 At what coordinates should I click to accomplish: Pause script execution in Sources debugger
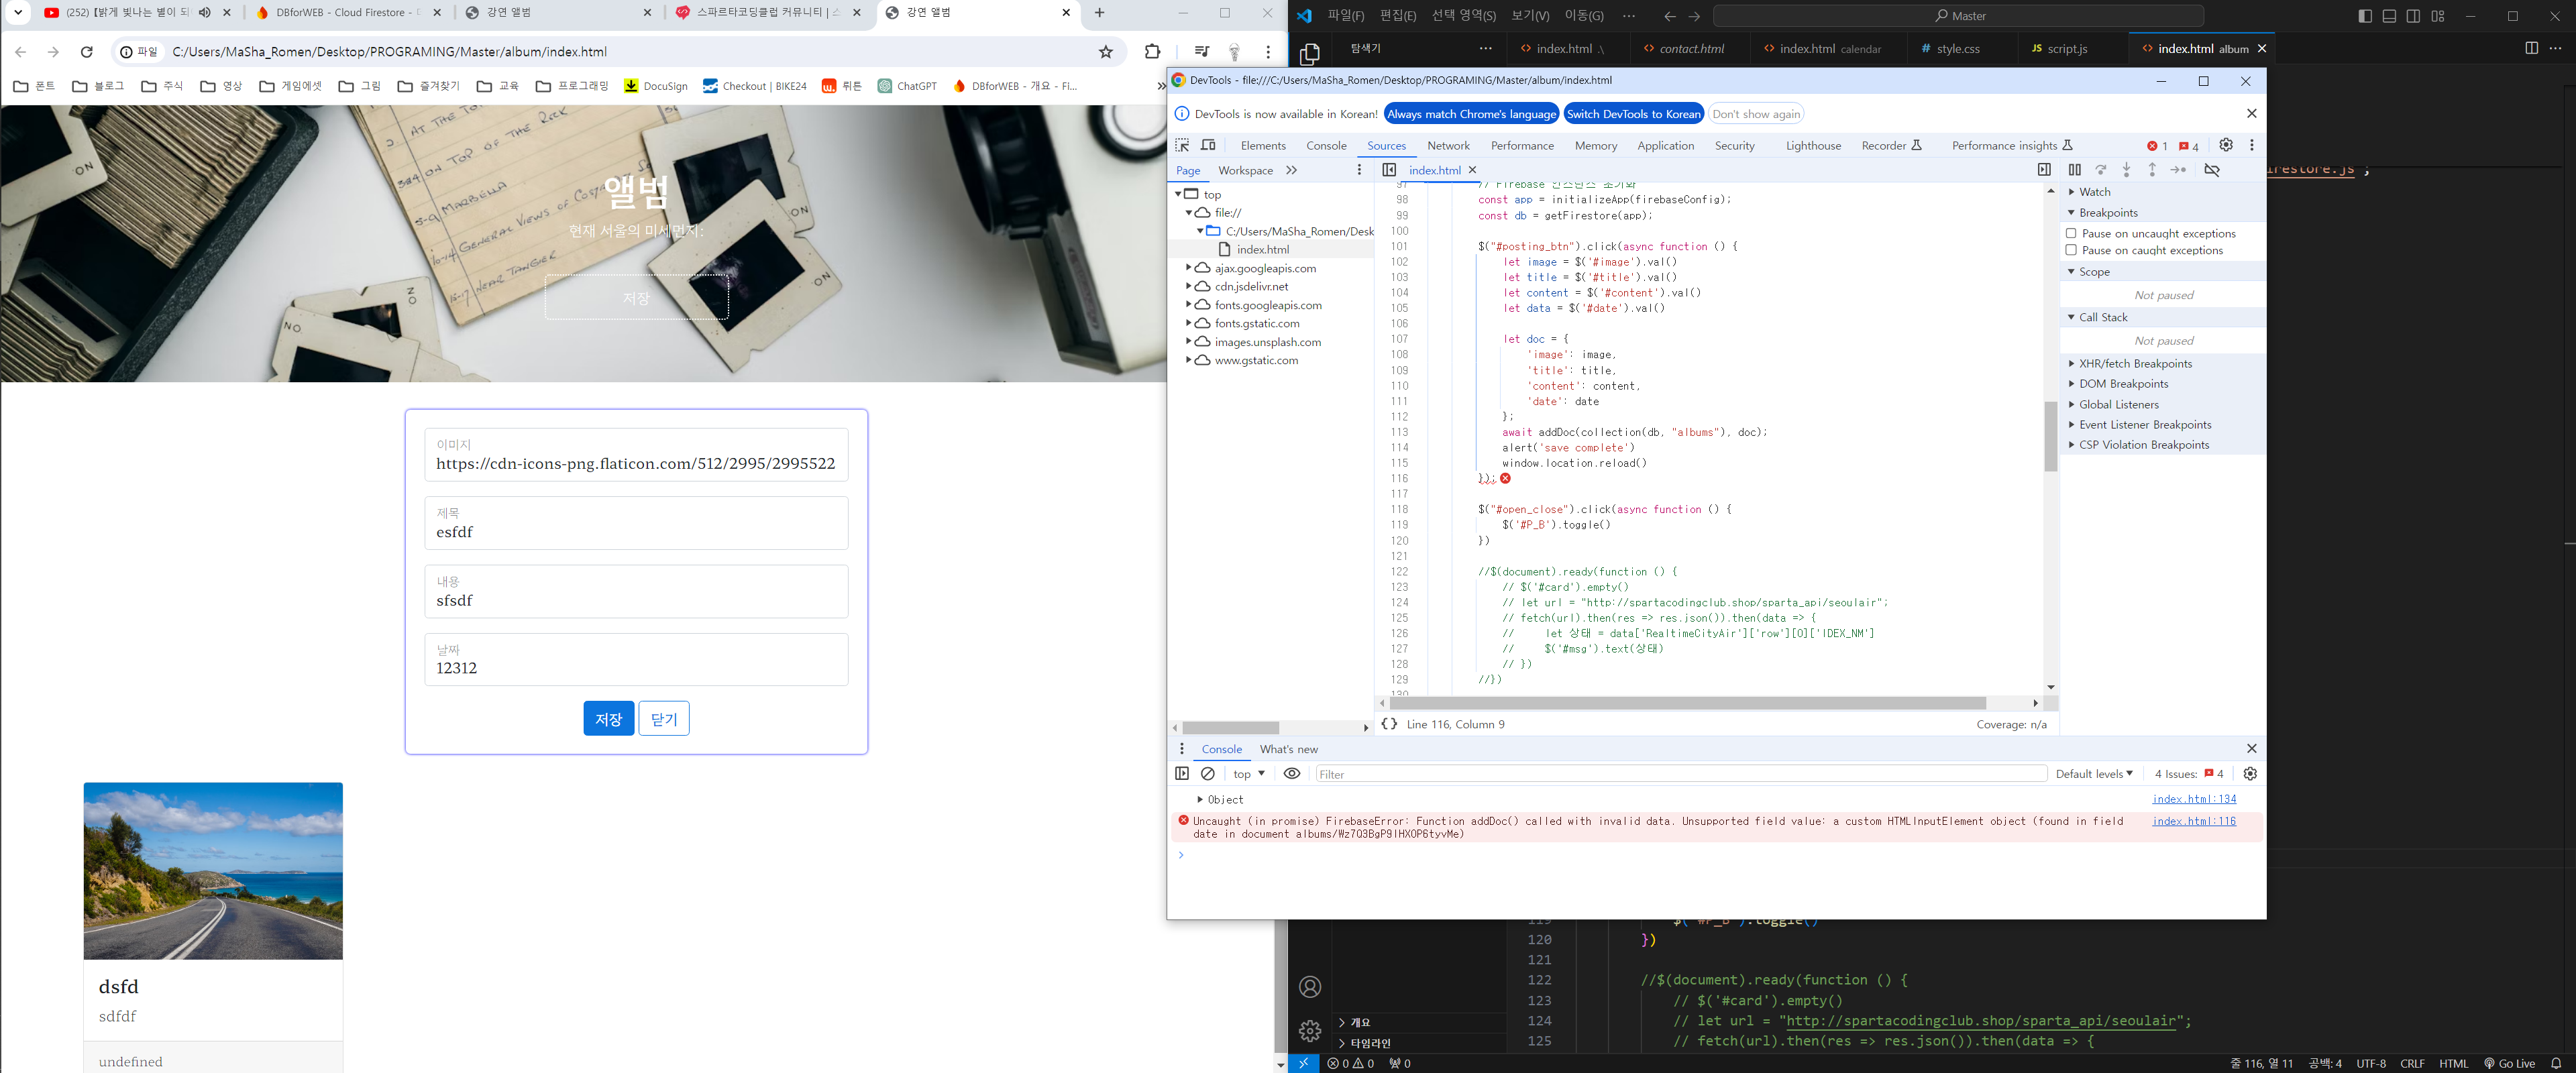[2075, 170]
